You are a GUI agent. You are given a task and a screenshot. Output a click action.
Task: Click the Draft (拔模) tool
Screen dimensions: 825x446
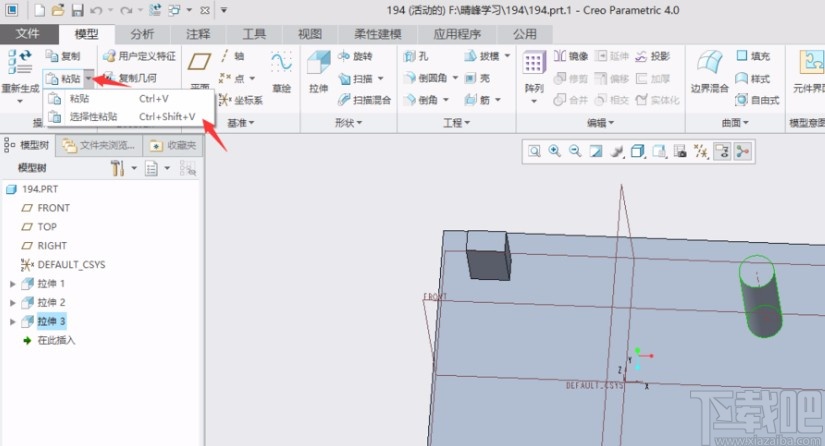pos(482,56)
